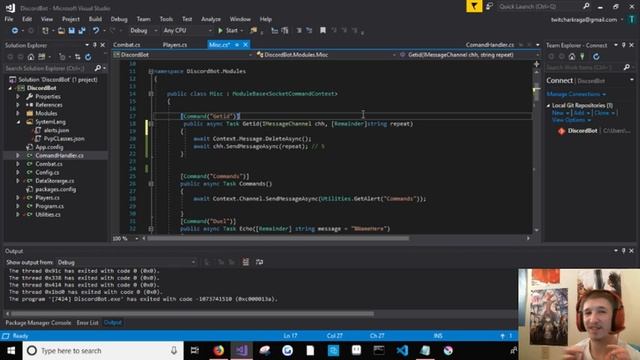Viewport: 640px width, 360px height.
Task: Open the DiscordBot.Modules.Misc type dropdown
Action: pyautogui.click(x=326, y=55)
